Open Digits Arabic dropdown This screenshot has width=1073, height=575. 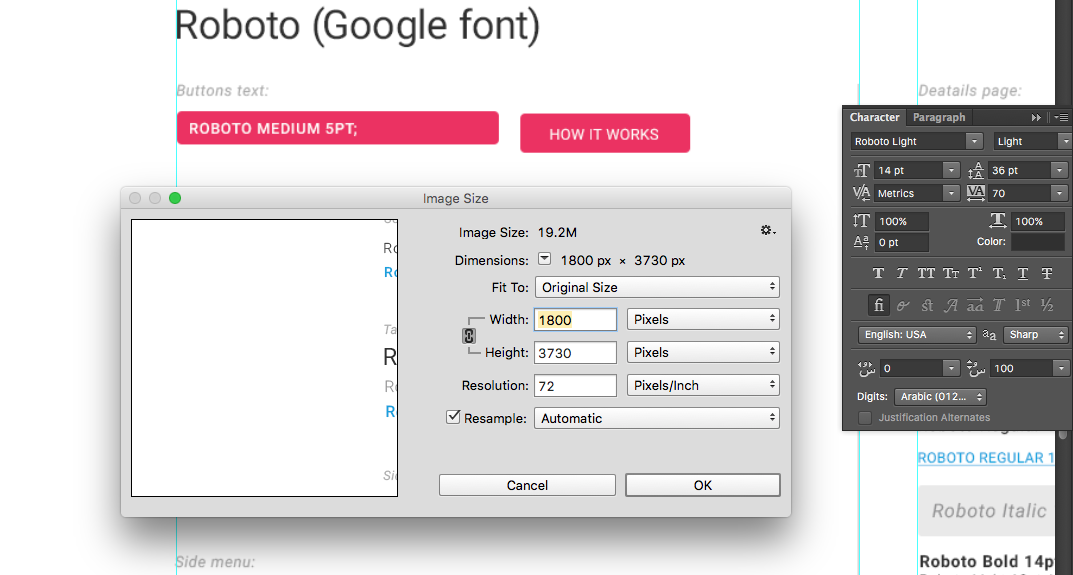(940, 396)
